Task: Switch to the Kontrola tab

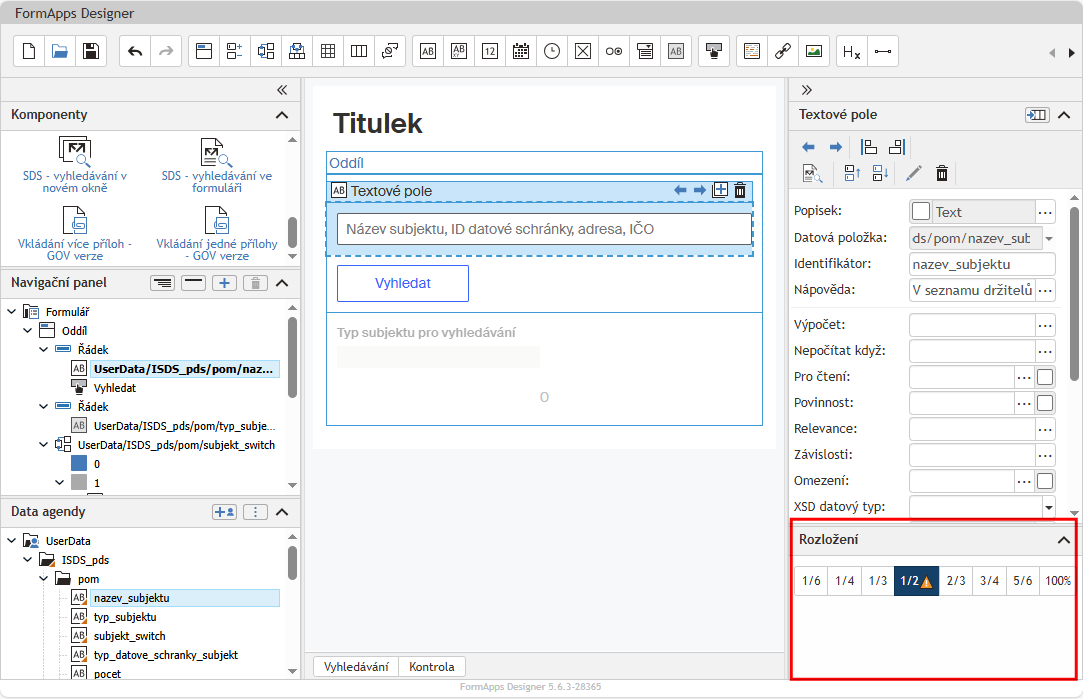Action: 432,667
